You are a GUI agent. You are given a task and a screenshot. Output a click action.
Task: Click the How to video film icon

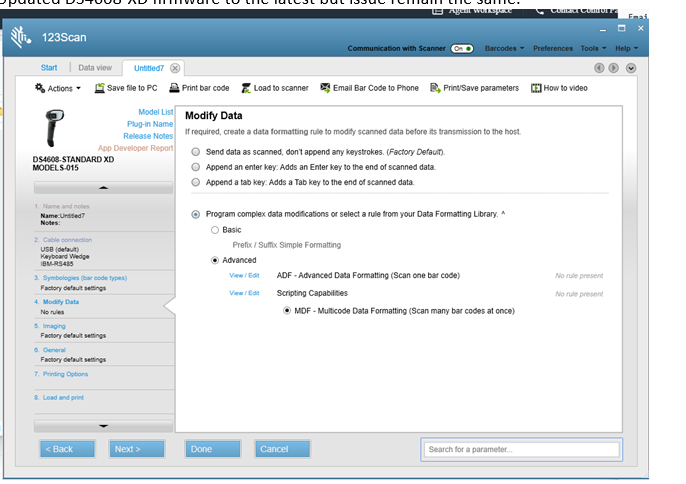(536, 88)
